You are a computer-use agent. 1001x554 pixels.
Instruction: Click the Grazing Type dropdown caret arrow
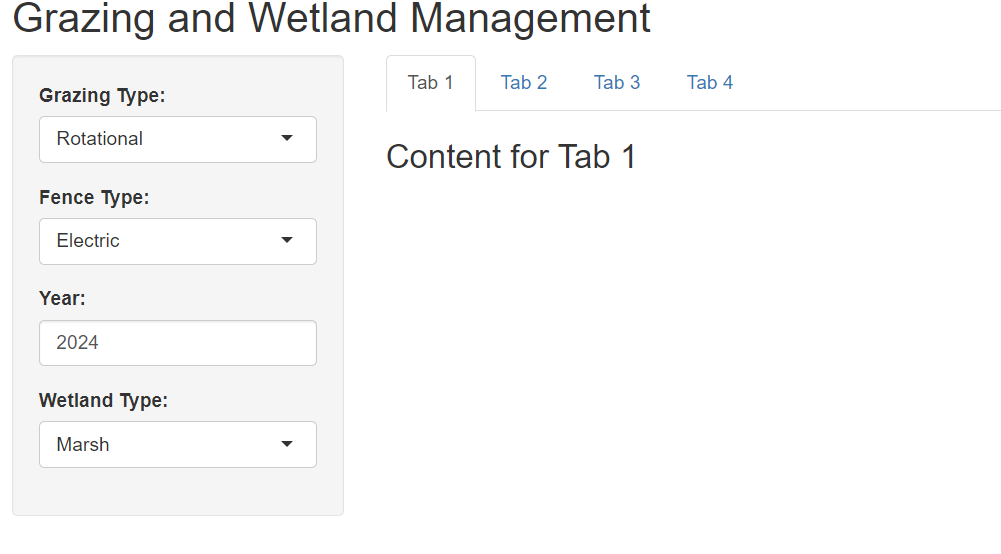coord(287,138)
